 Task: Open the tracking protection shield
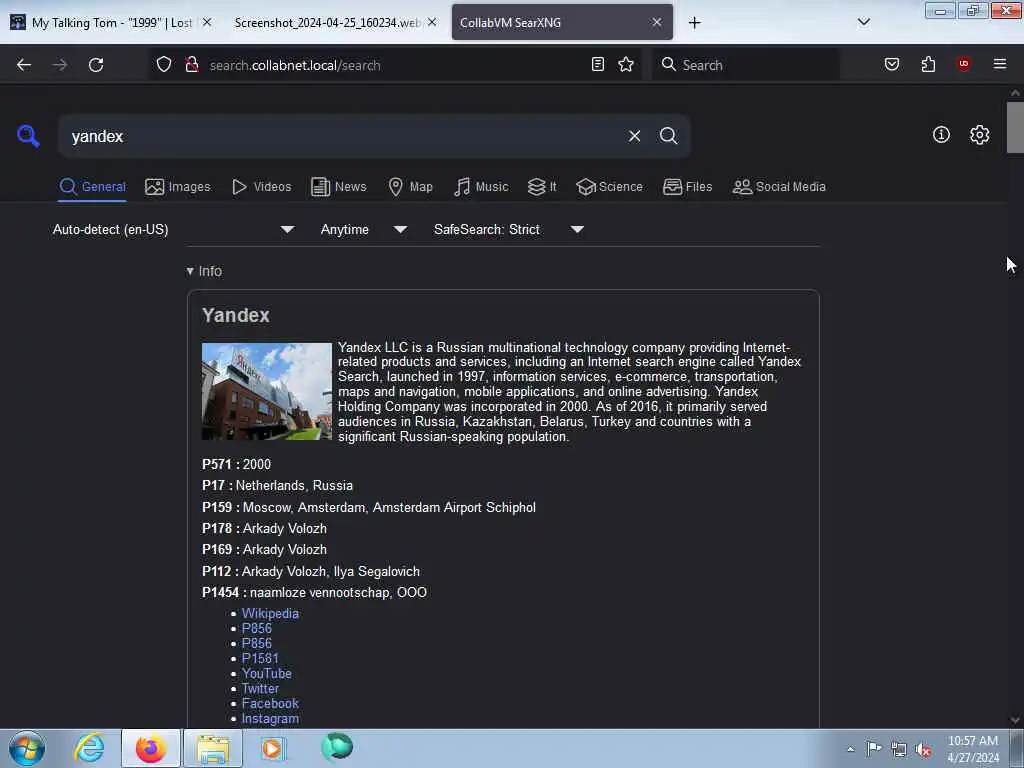(x=164, y=64)
